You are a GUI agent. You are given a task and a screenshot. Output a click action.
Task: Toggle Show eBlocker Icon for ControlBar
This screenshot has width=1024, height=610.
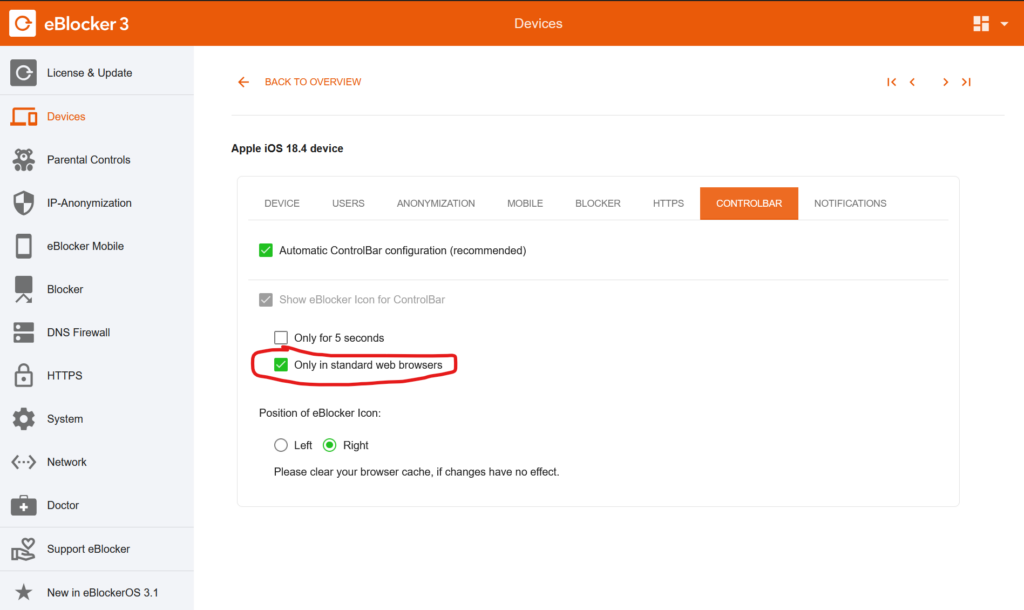tap(266, 300)
